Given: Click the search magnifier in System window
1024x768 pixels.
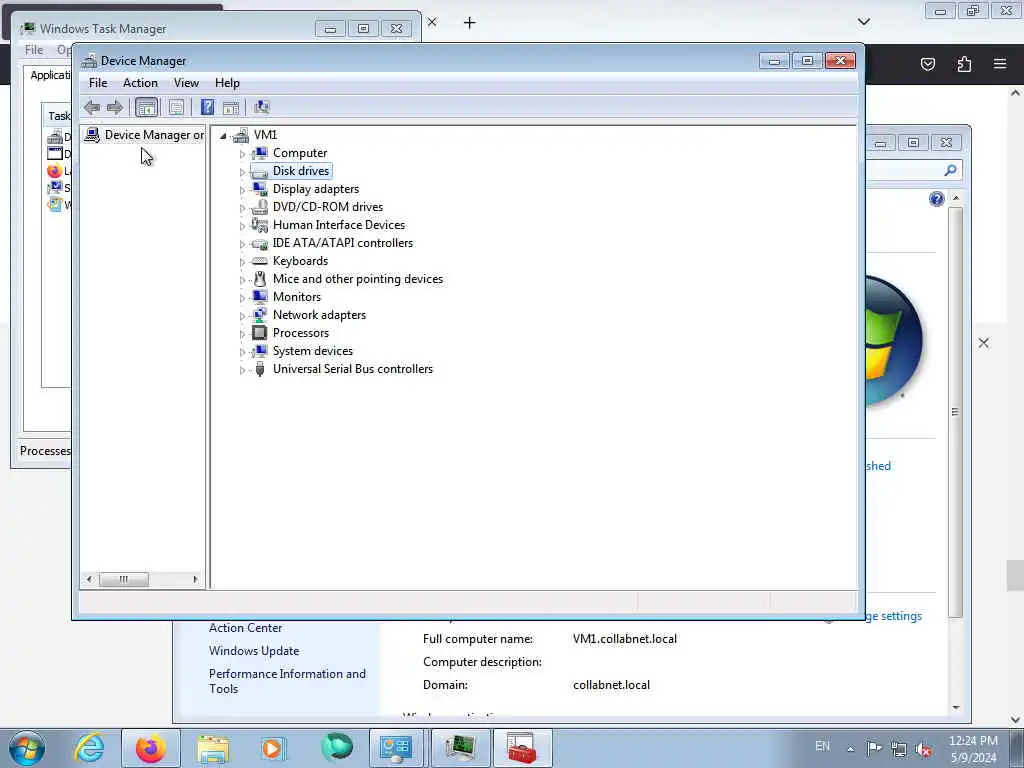Looking at the screenshot, I should point(950,170).
